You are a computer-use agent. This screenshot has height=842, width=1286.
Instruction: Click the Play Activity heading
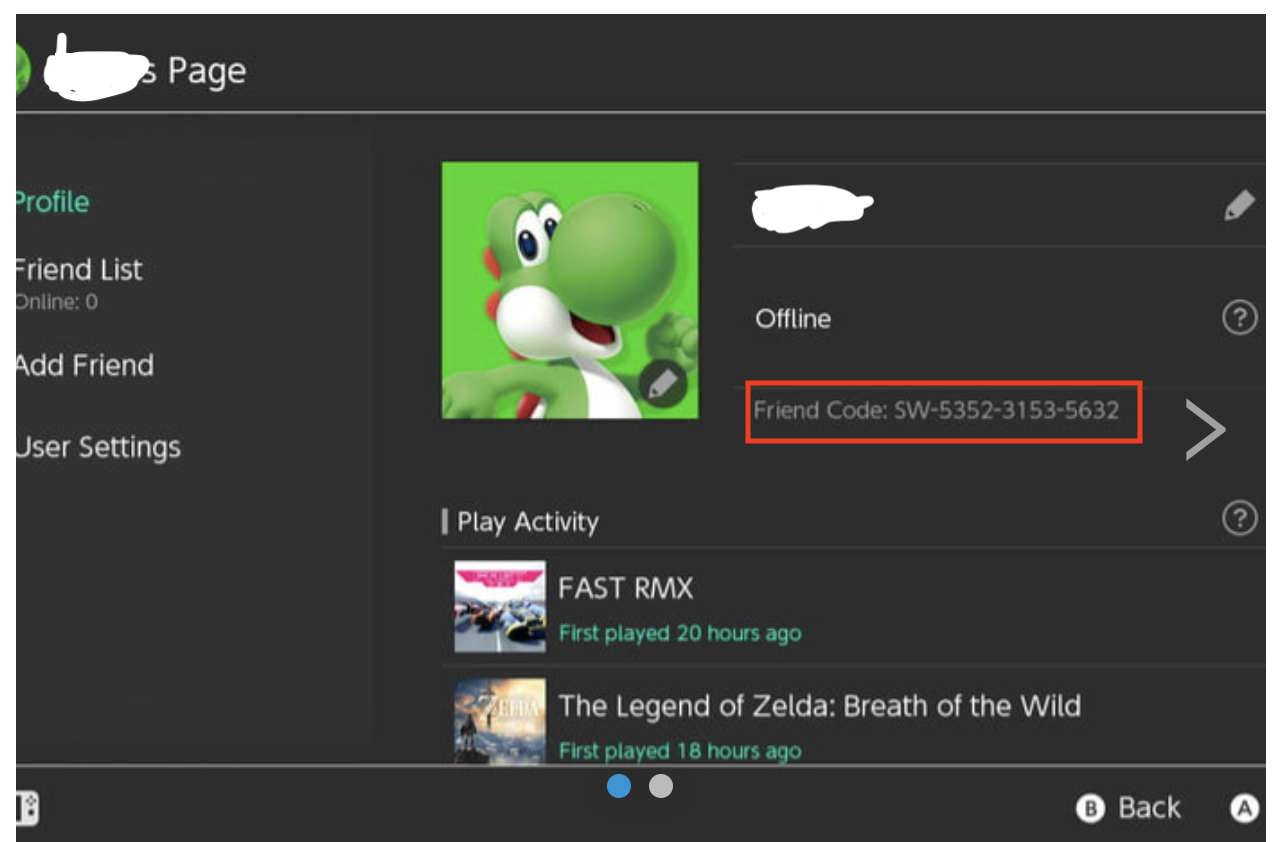pos(528,522)
